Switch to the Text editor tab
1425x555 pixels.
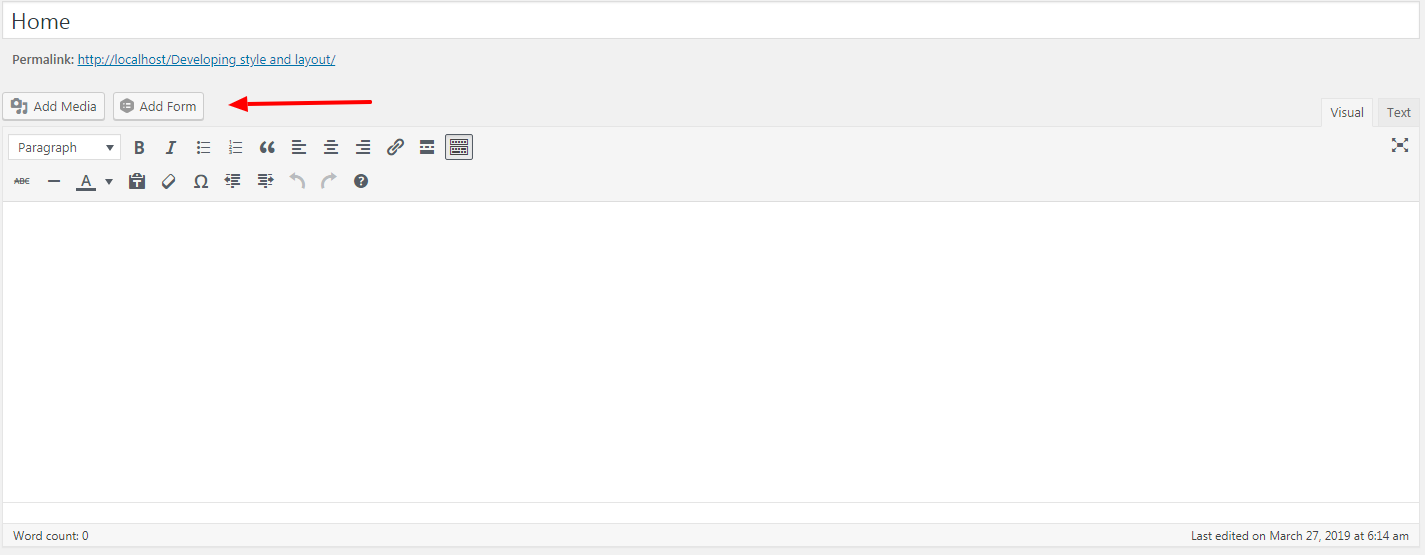click(x=1398, y=112)
